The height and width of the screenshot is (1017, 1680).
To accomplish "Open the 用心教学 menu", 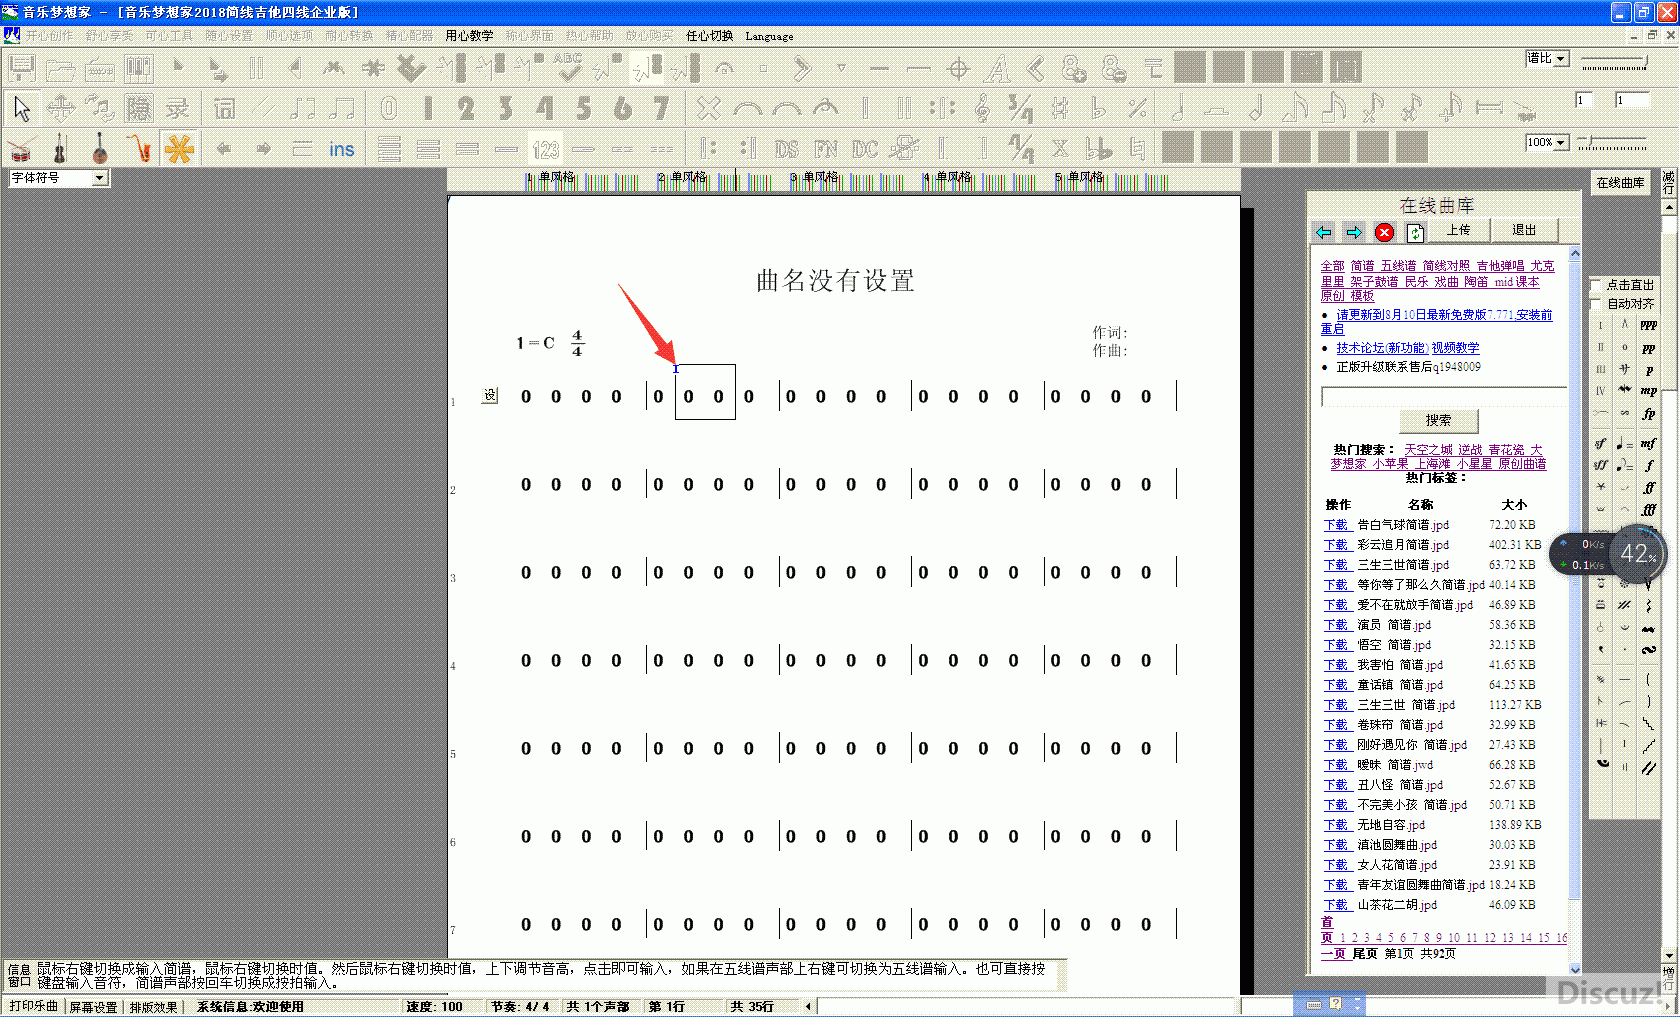I will point(469,36).
